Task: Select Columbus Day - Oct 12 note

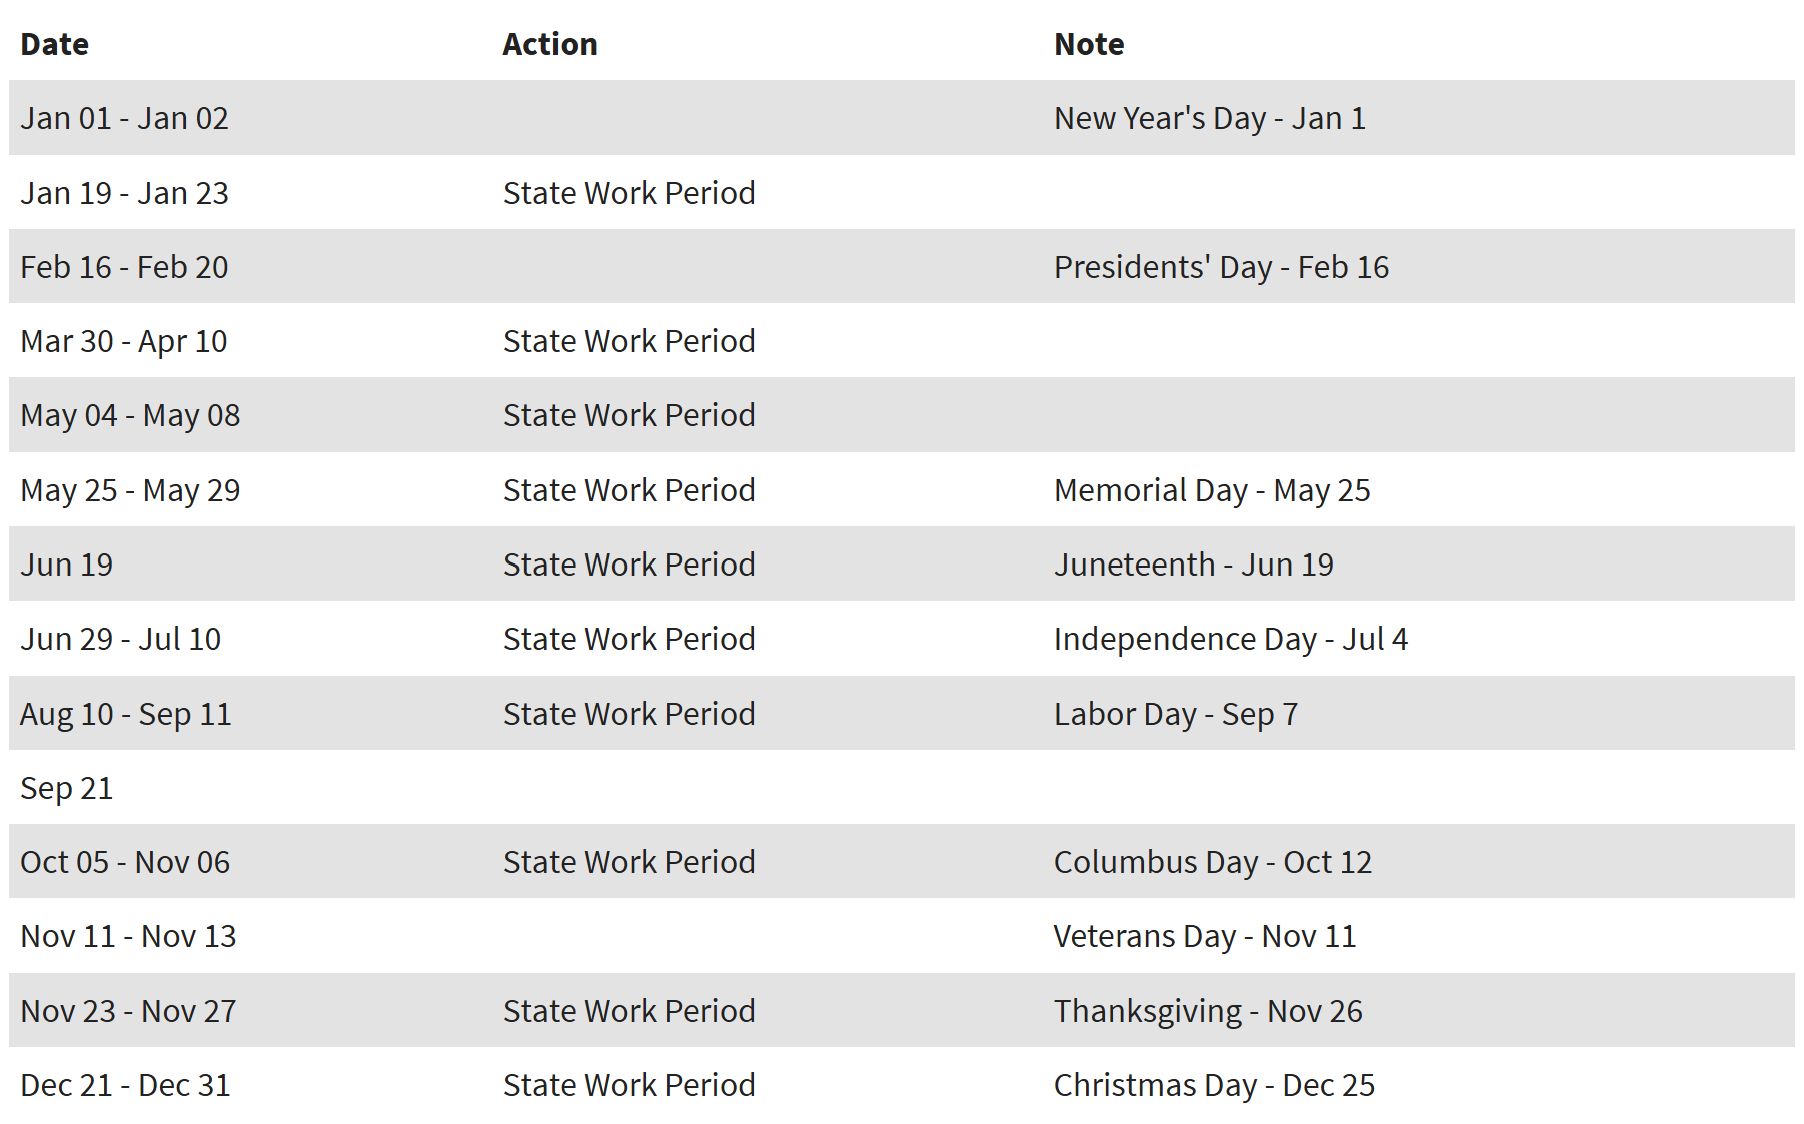Action: pyautogui.click(x=1213, y=862)
